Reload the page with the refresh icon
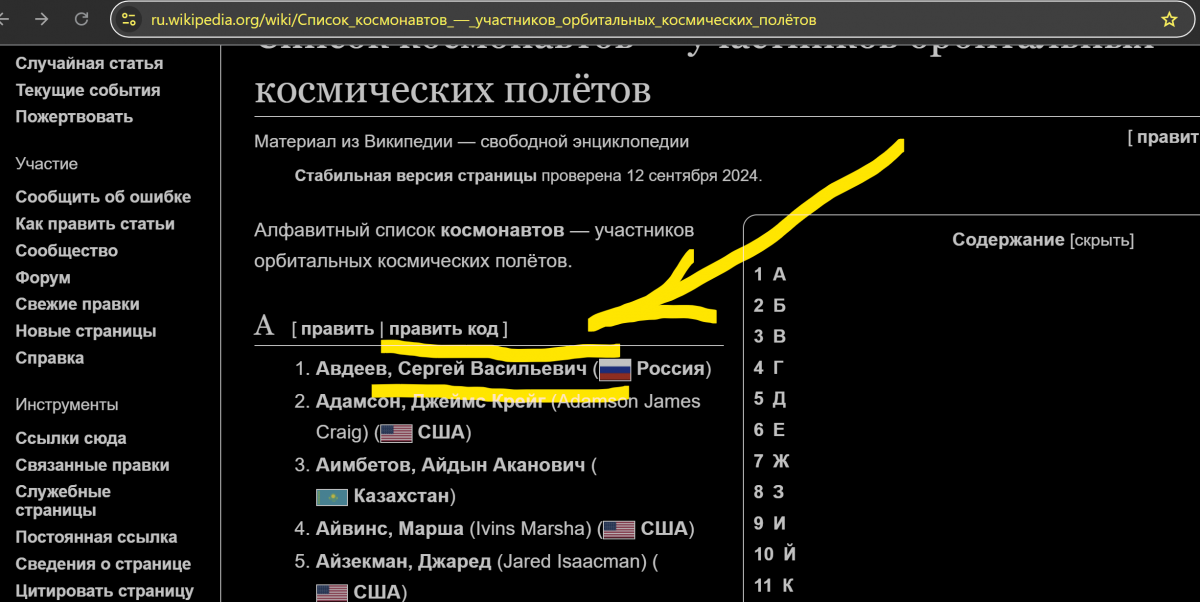 81,19
